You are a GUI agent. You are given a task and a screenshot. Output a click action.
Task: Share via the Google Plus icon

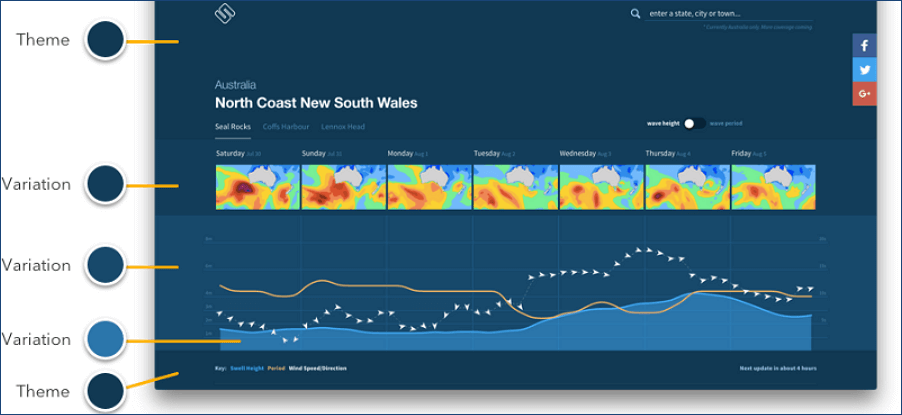865,94
